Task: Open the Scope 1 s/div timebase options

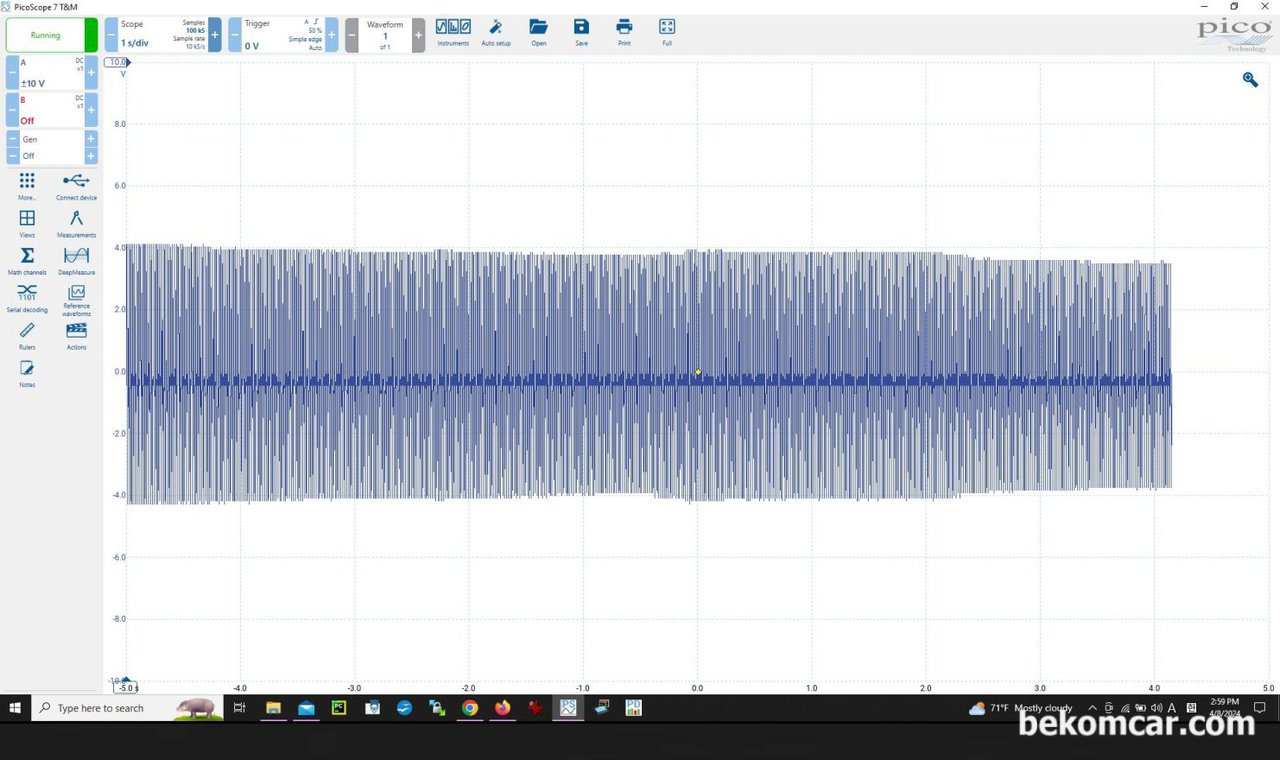Action: tap(162, 35)
